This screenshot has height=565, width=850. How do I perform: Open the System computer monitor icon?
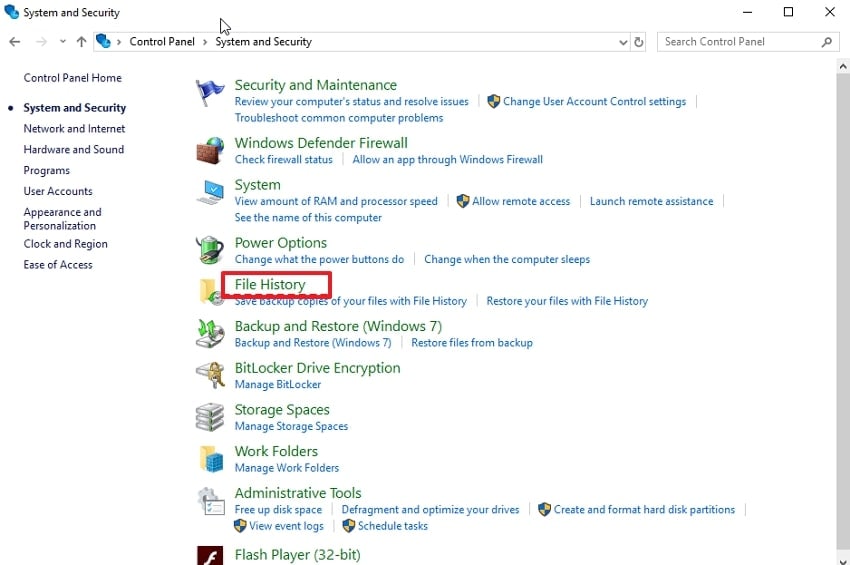pos(210,192)
